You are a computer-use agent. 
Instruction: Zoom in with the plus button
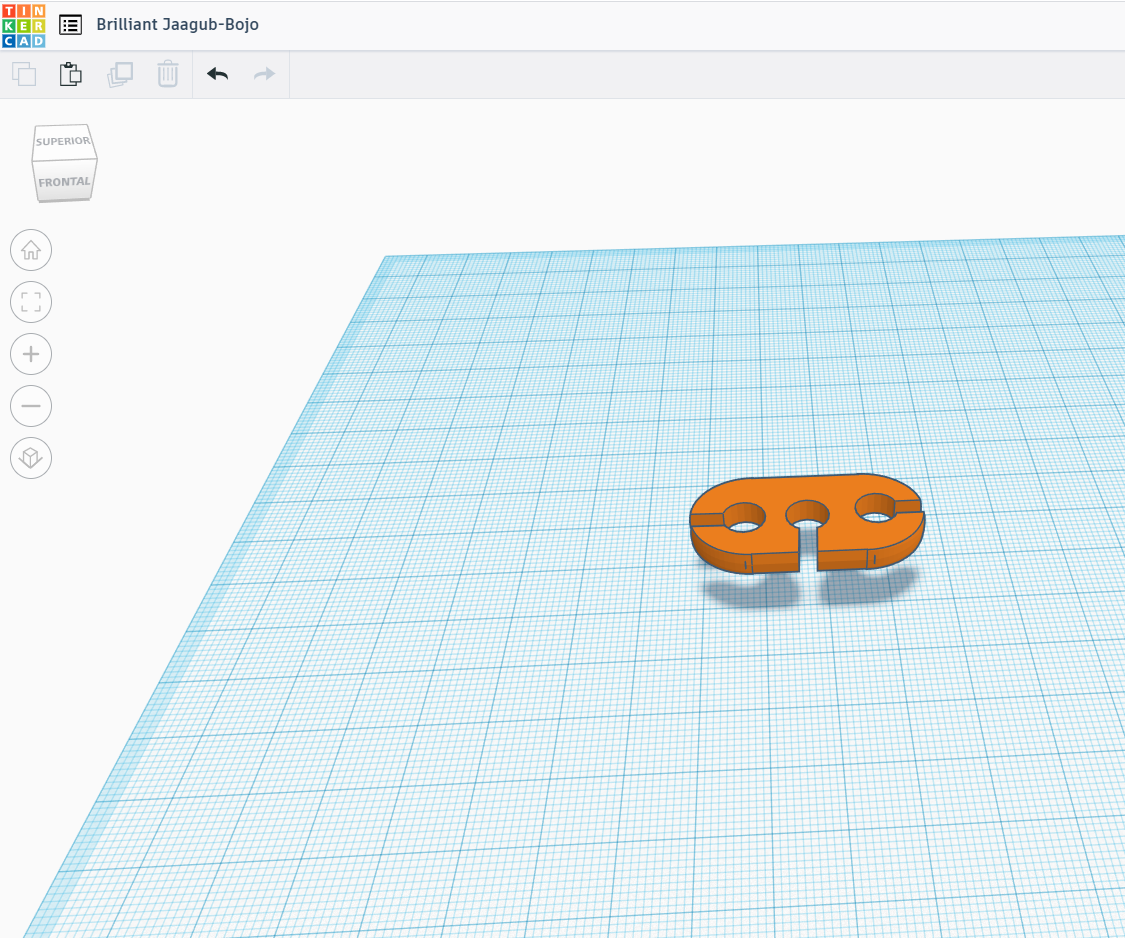31,354
